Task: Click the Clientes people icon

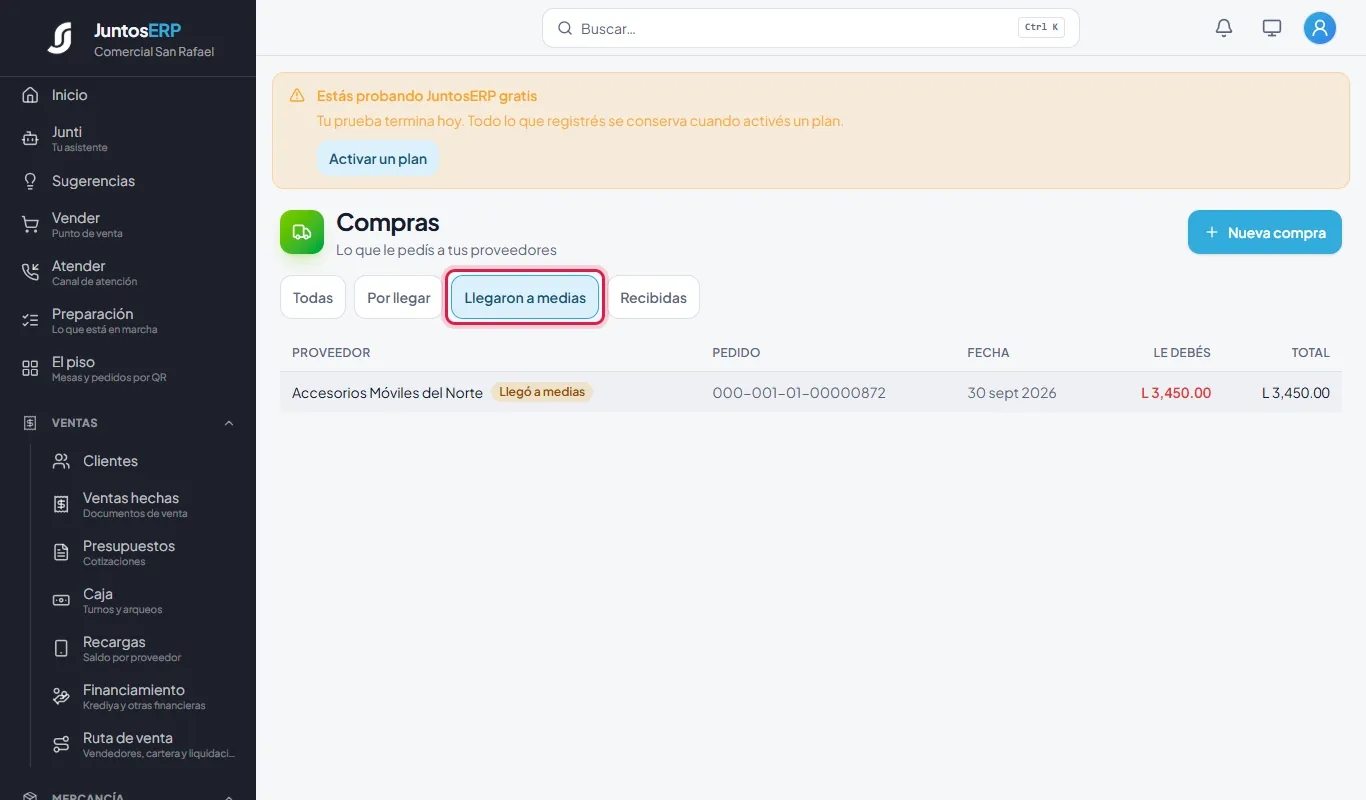Action: pos(61,461)
